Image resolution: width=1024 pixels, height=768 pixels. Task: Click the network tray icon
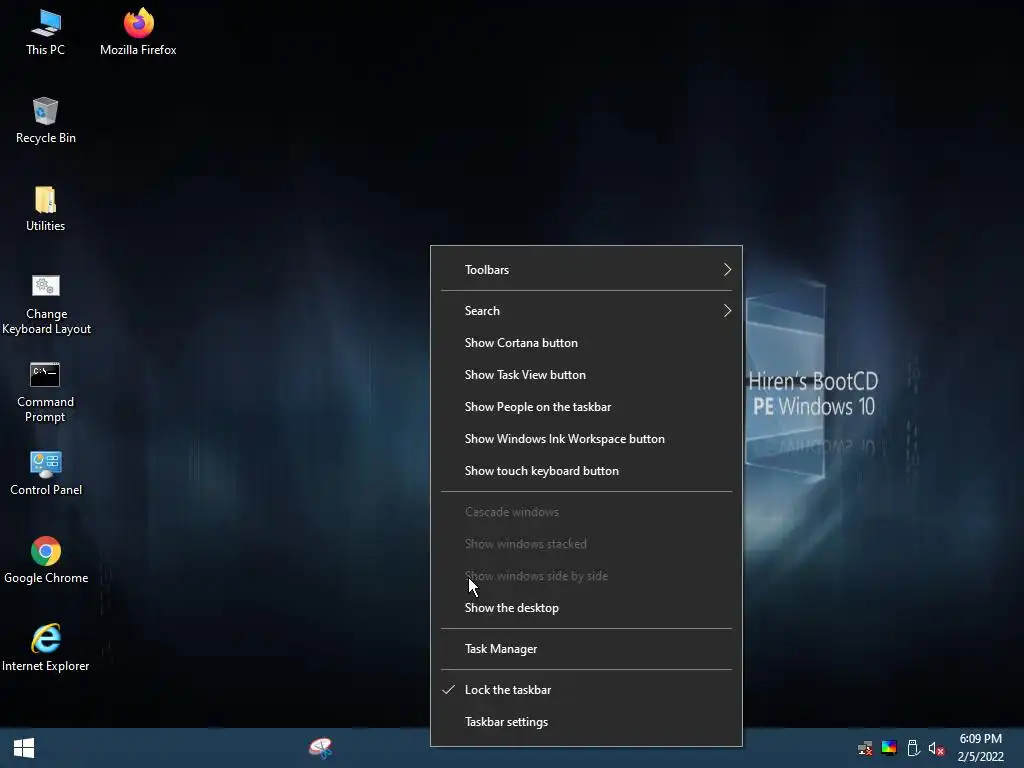coord(865,748)
